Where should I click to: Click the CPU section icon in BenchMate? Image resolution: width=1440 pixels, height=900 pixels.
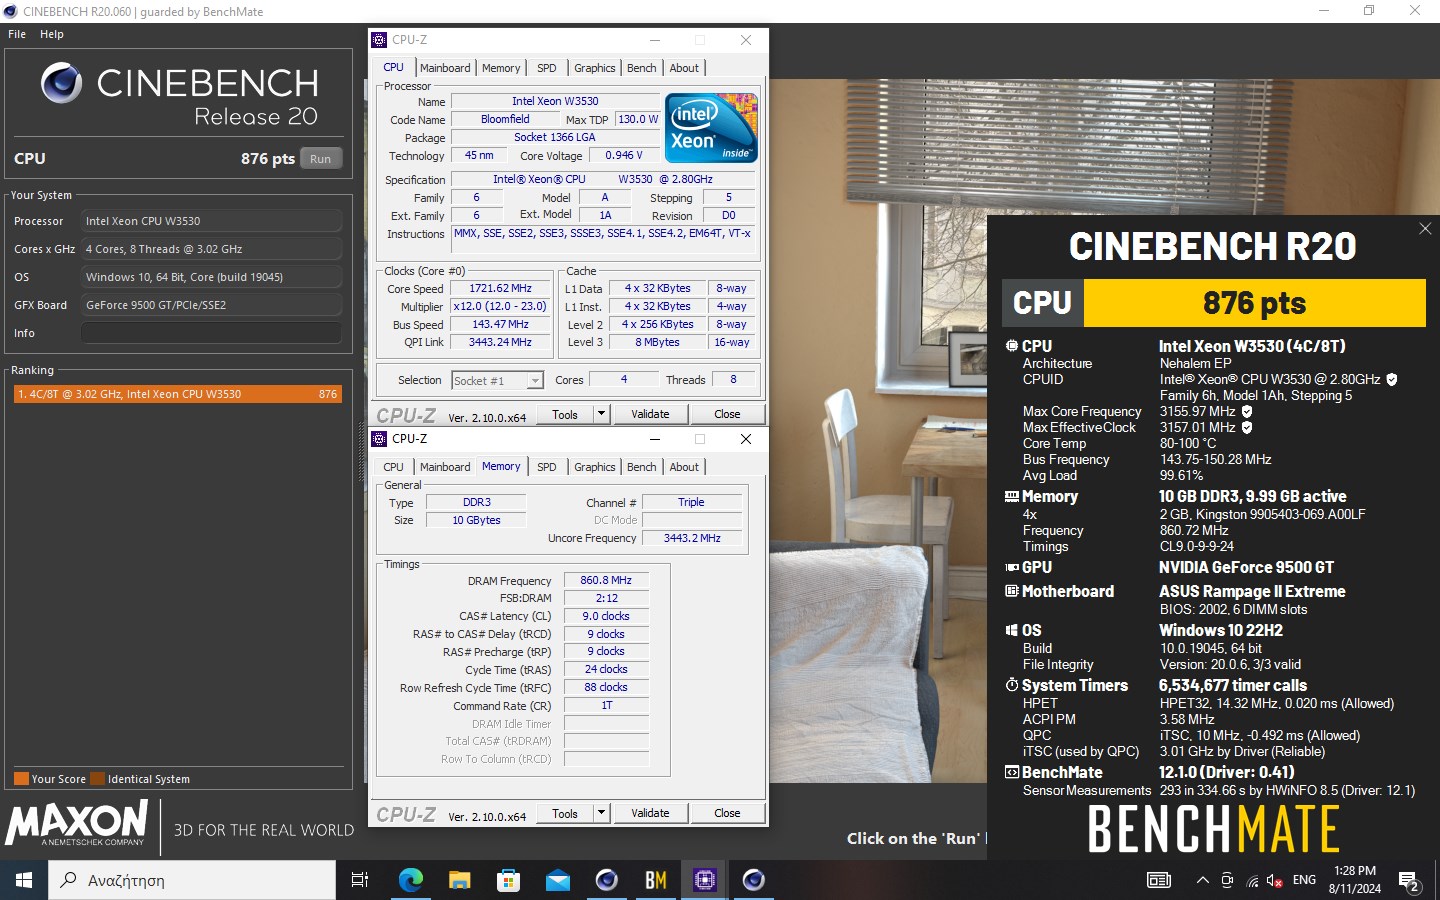(x=1011, y=346)
